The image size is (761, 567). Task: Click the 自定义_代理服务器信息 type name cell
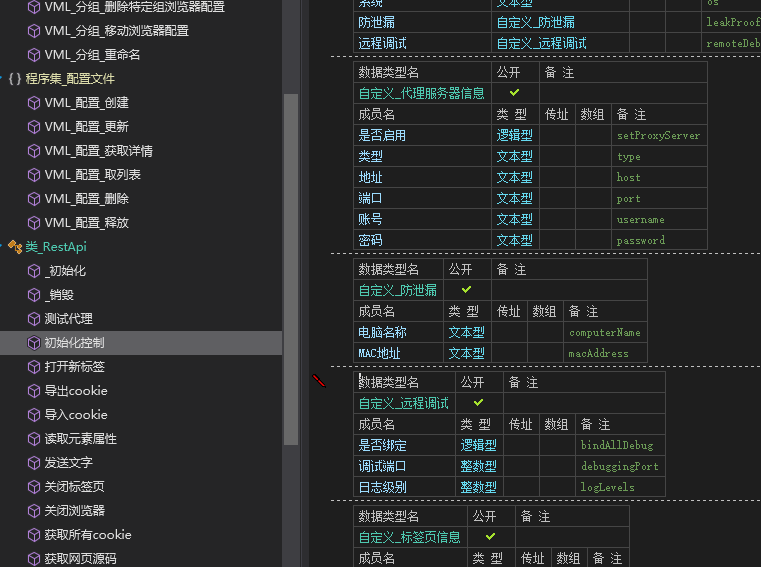coord(422,93)
